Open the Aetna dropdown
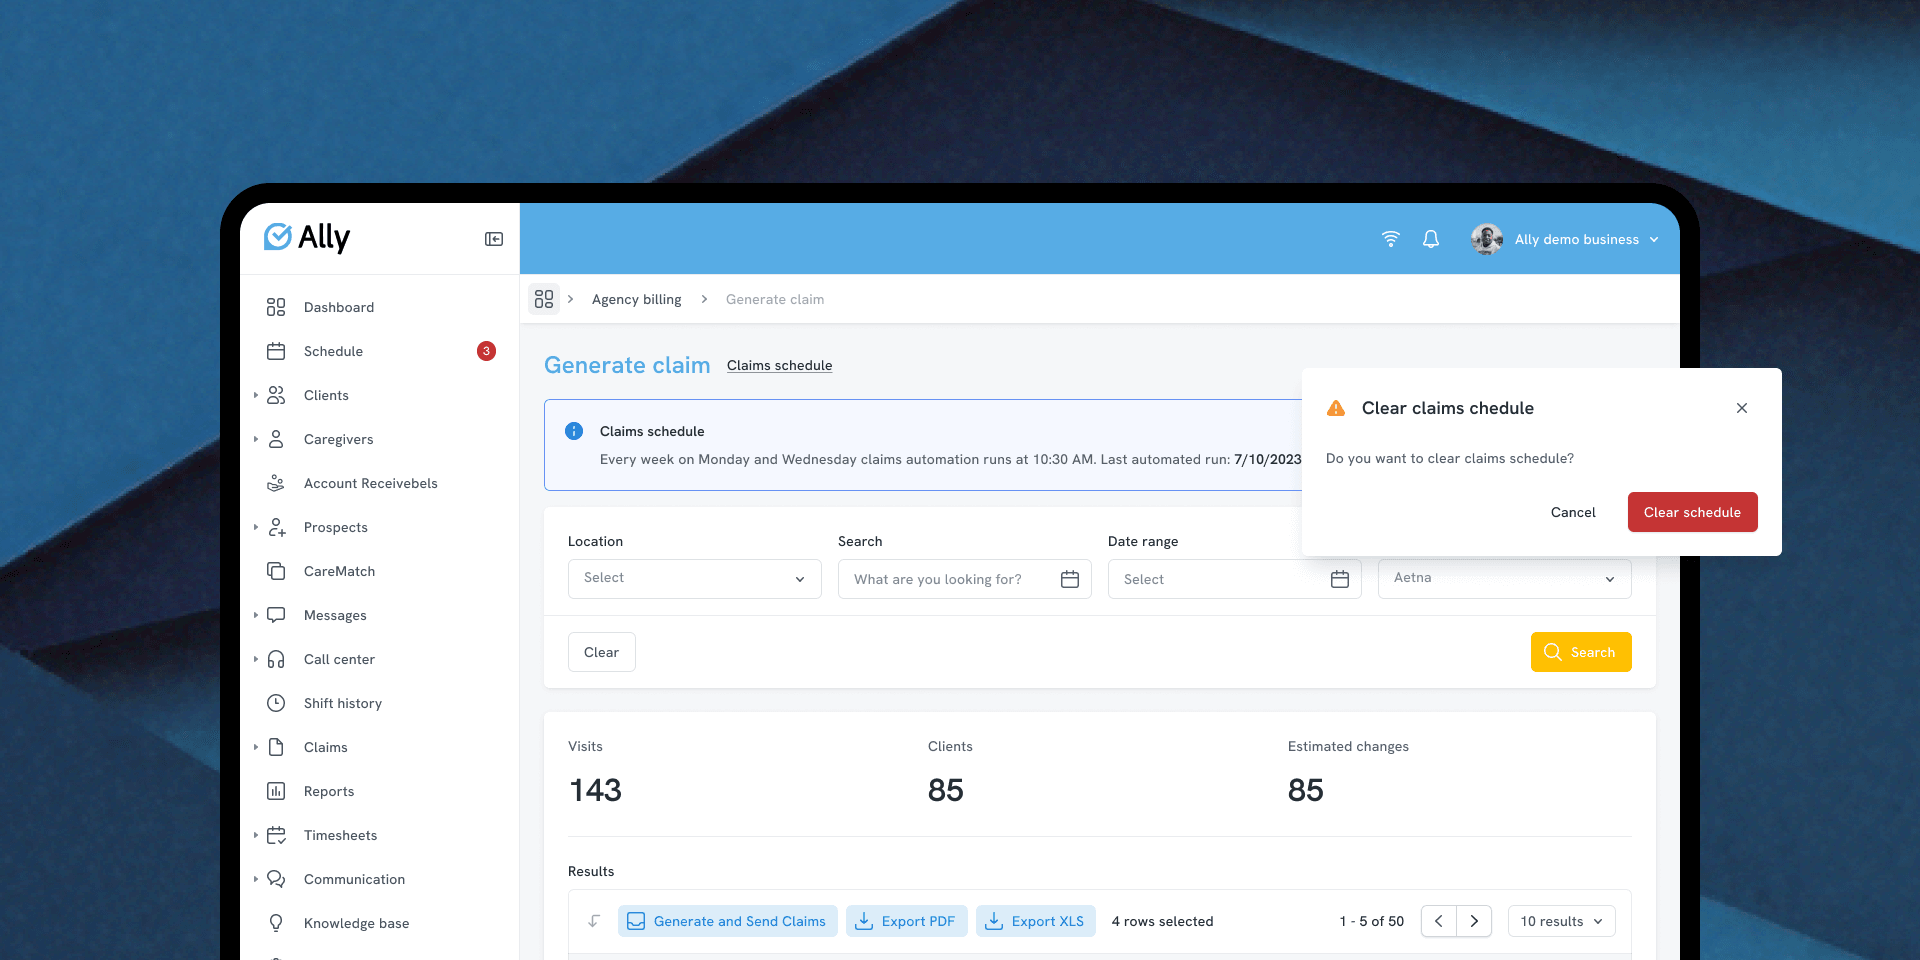1920x960 pixels. [1505, 579]
